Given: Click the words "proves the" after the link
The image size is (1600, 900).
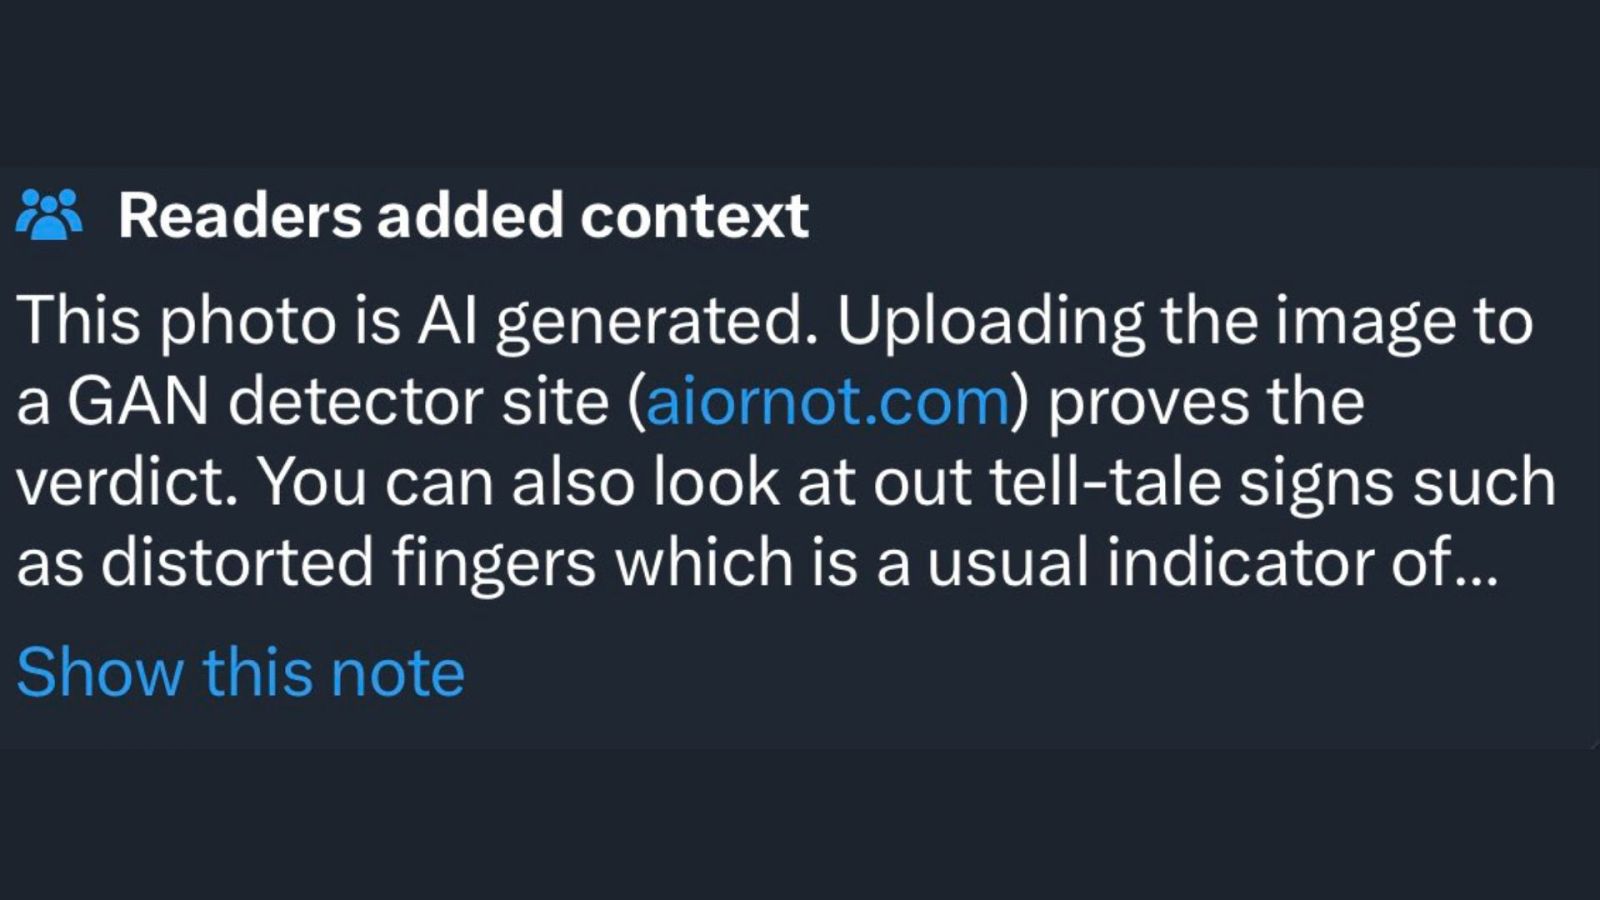Looking at the screenshot, I should point(1206,402).
